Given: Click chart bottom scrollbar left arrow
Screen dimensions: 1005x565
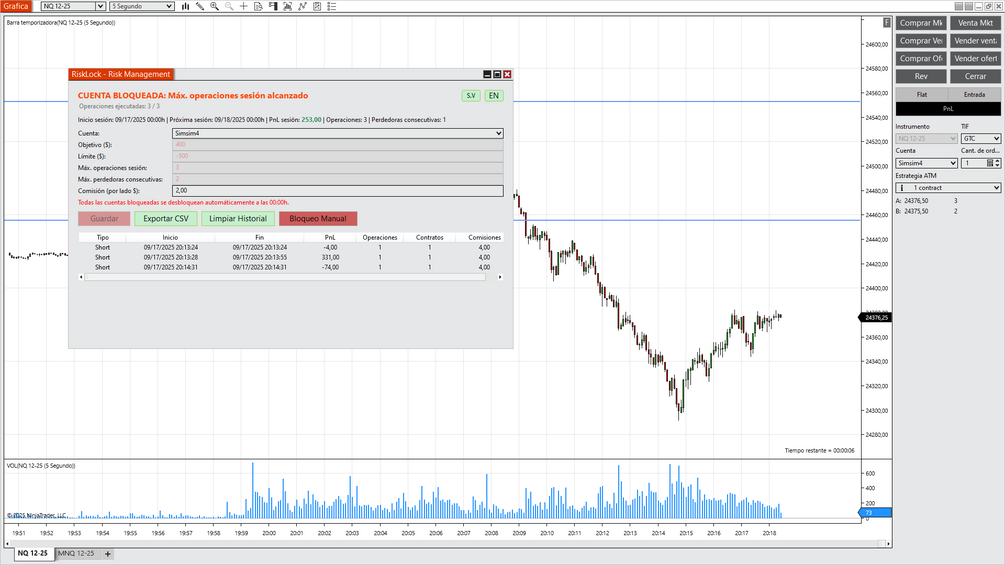Looking at the screenshot, I should coord(8,544).
